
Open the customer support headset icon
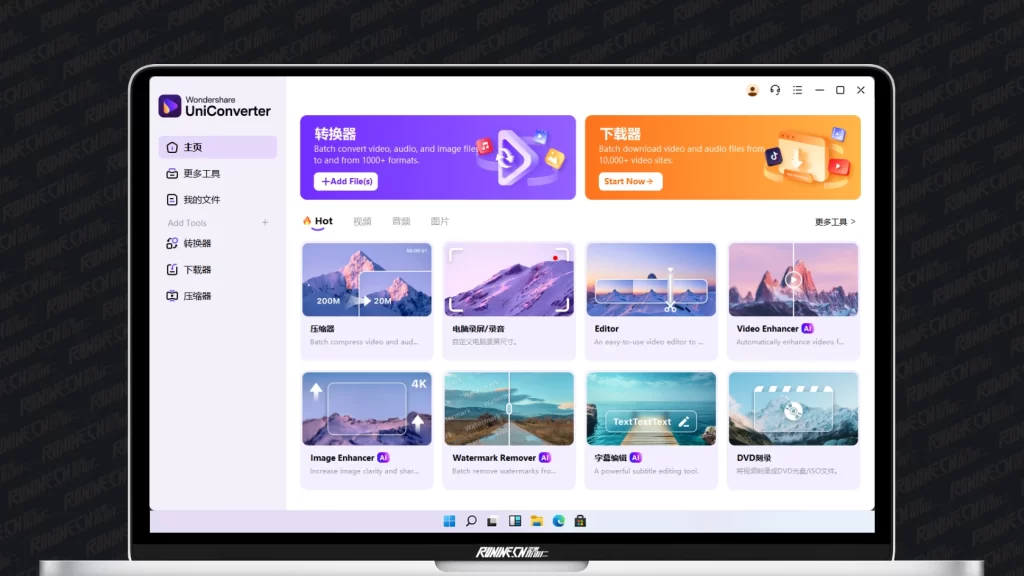775,90
